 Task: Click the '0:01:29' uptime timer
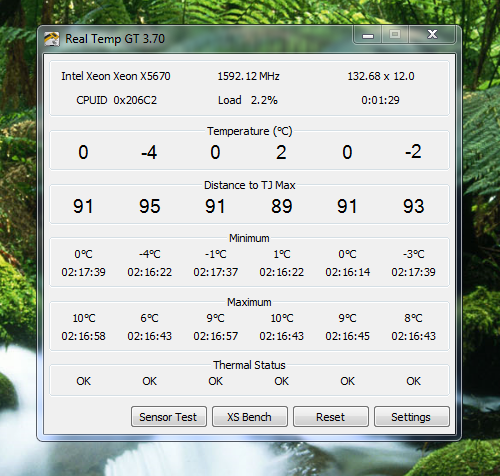380,100
